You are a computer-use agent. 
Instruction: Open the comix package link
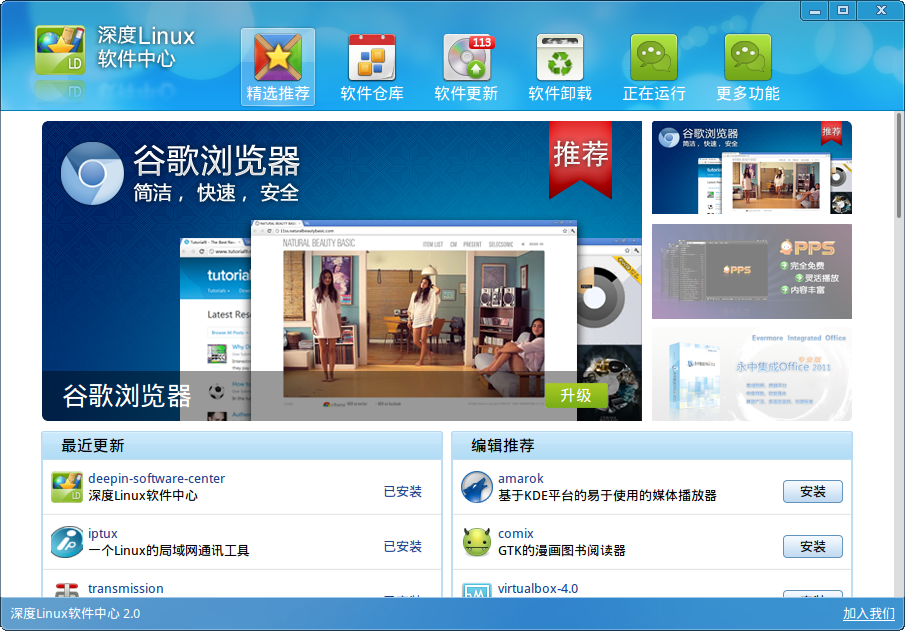[516, 533]
